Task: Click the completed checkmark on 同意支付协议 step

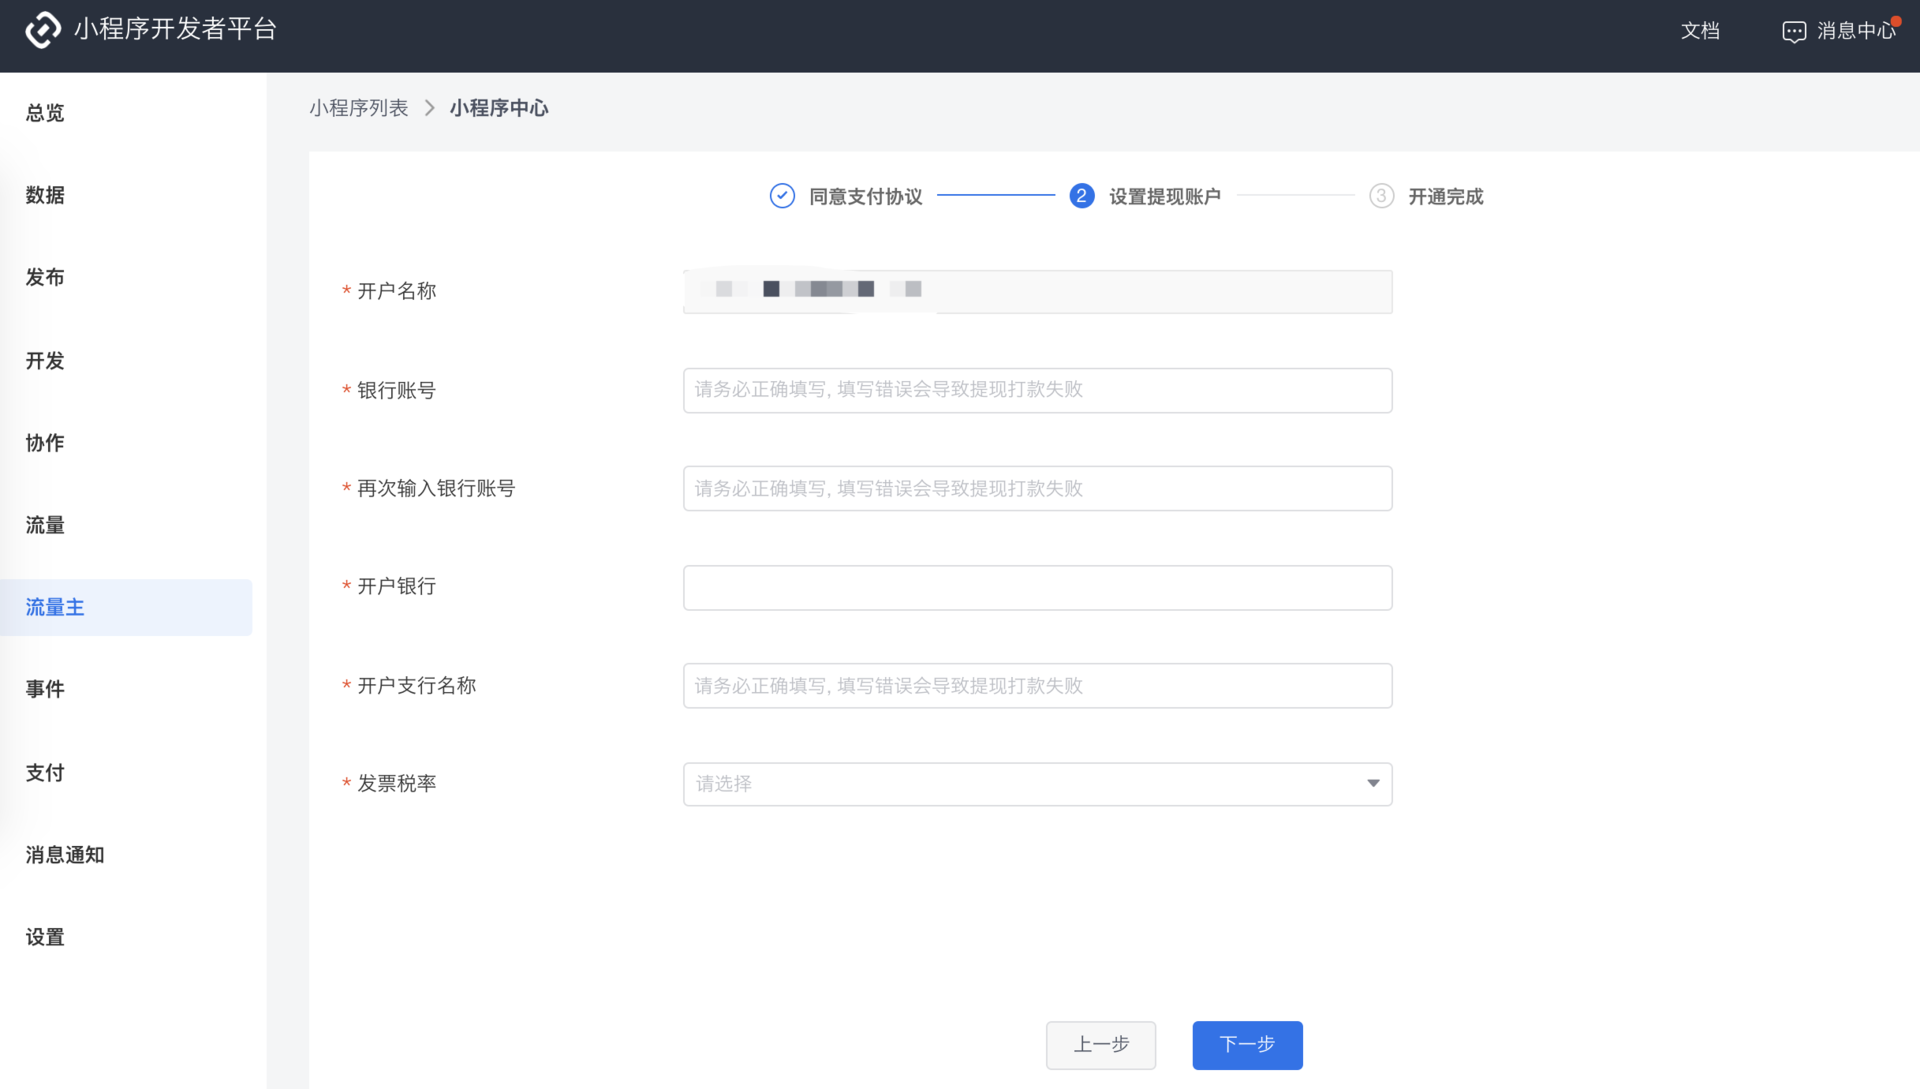Action: 780,196
